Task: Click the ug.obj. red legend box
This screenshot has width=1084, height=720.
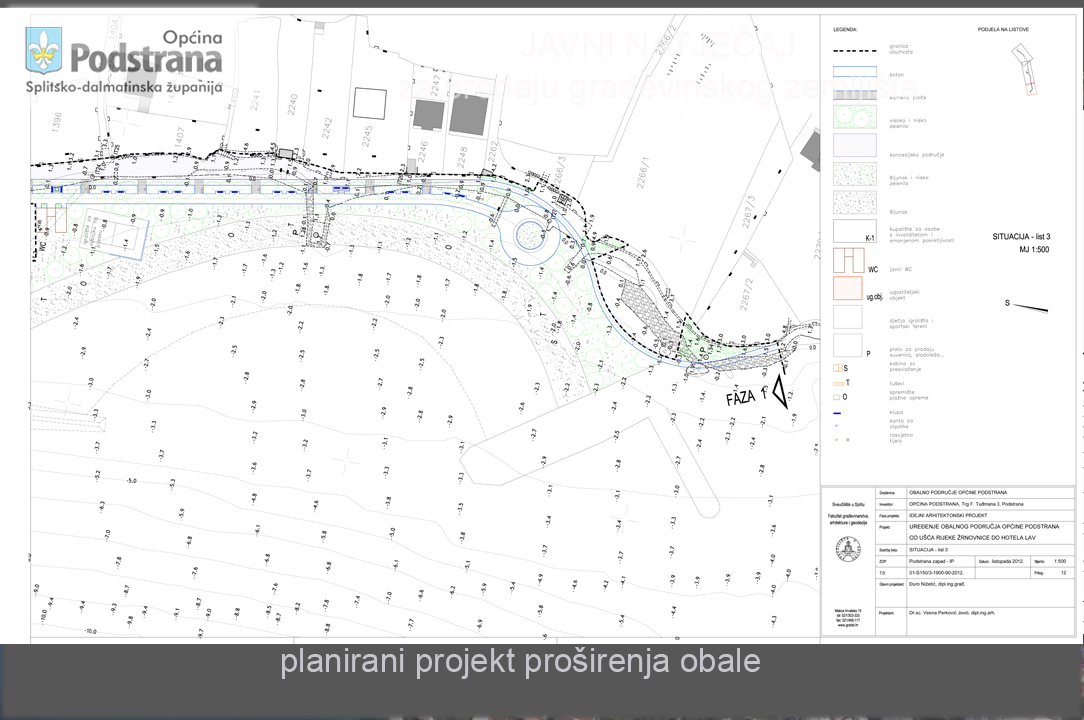Action: coord(848,288)
